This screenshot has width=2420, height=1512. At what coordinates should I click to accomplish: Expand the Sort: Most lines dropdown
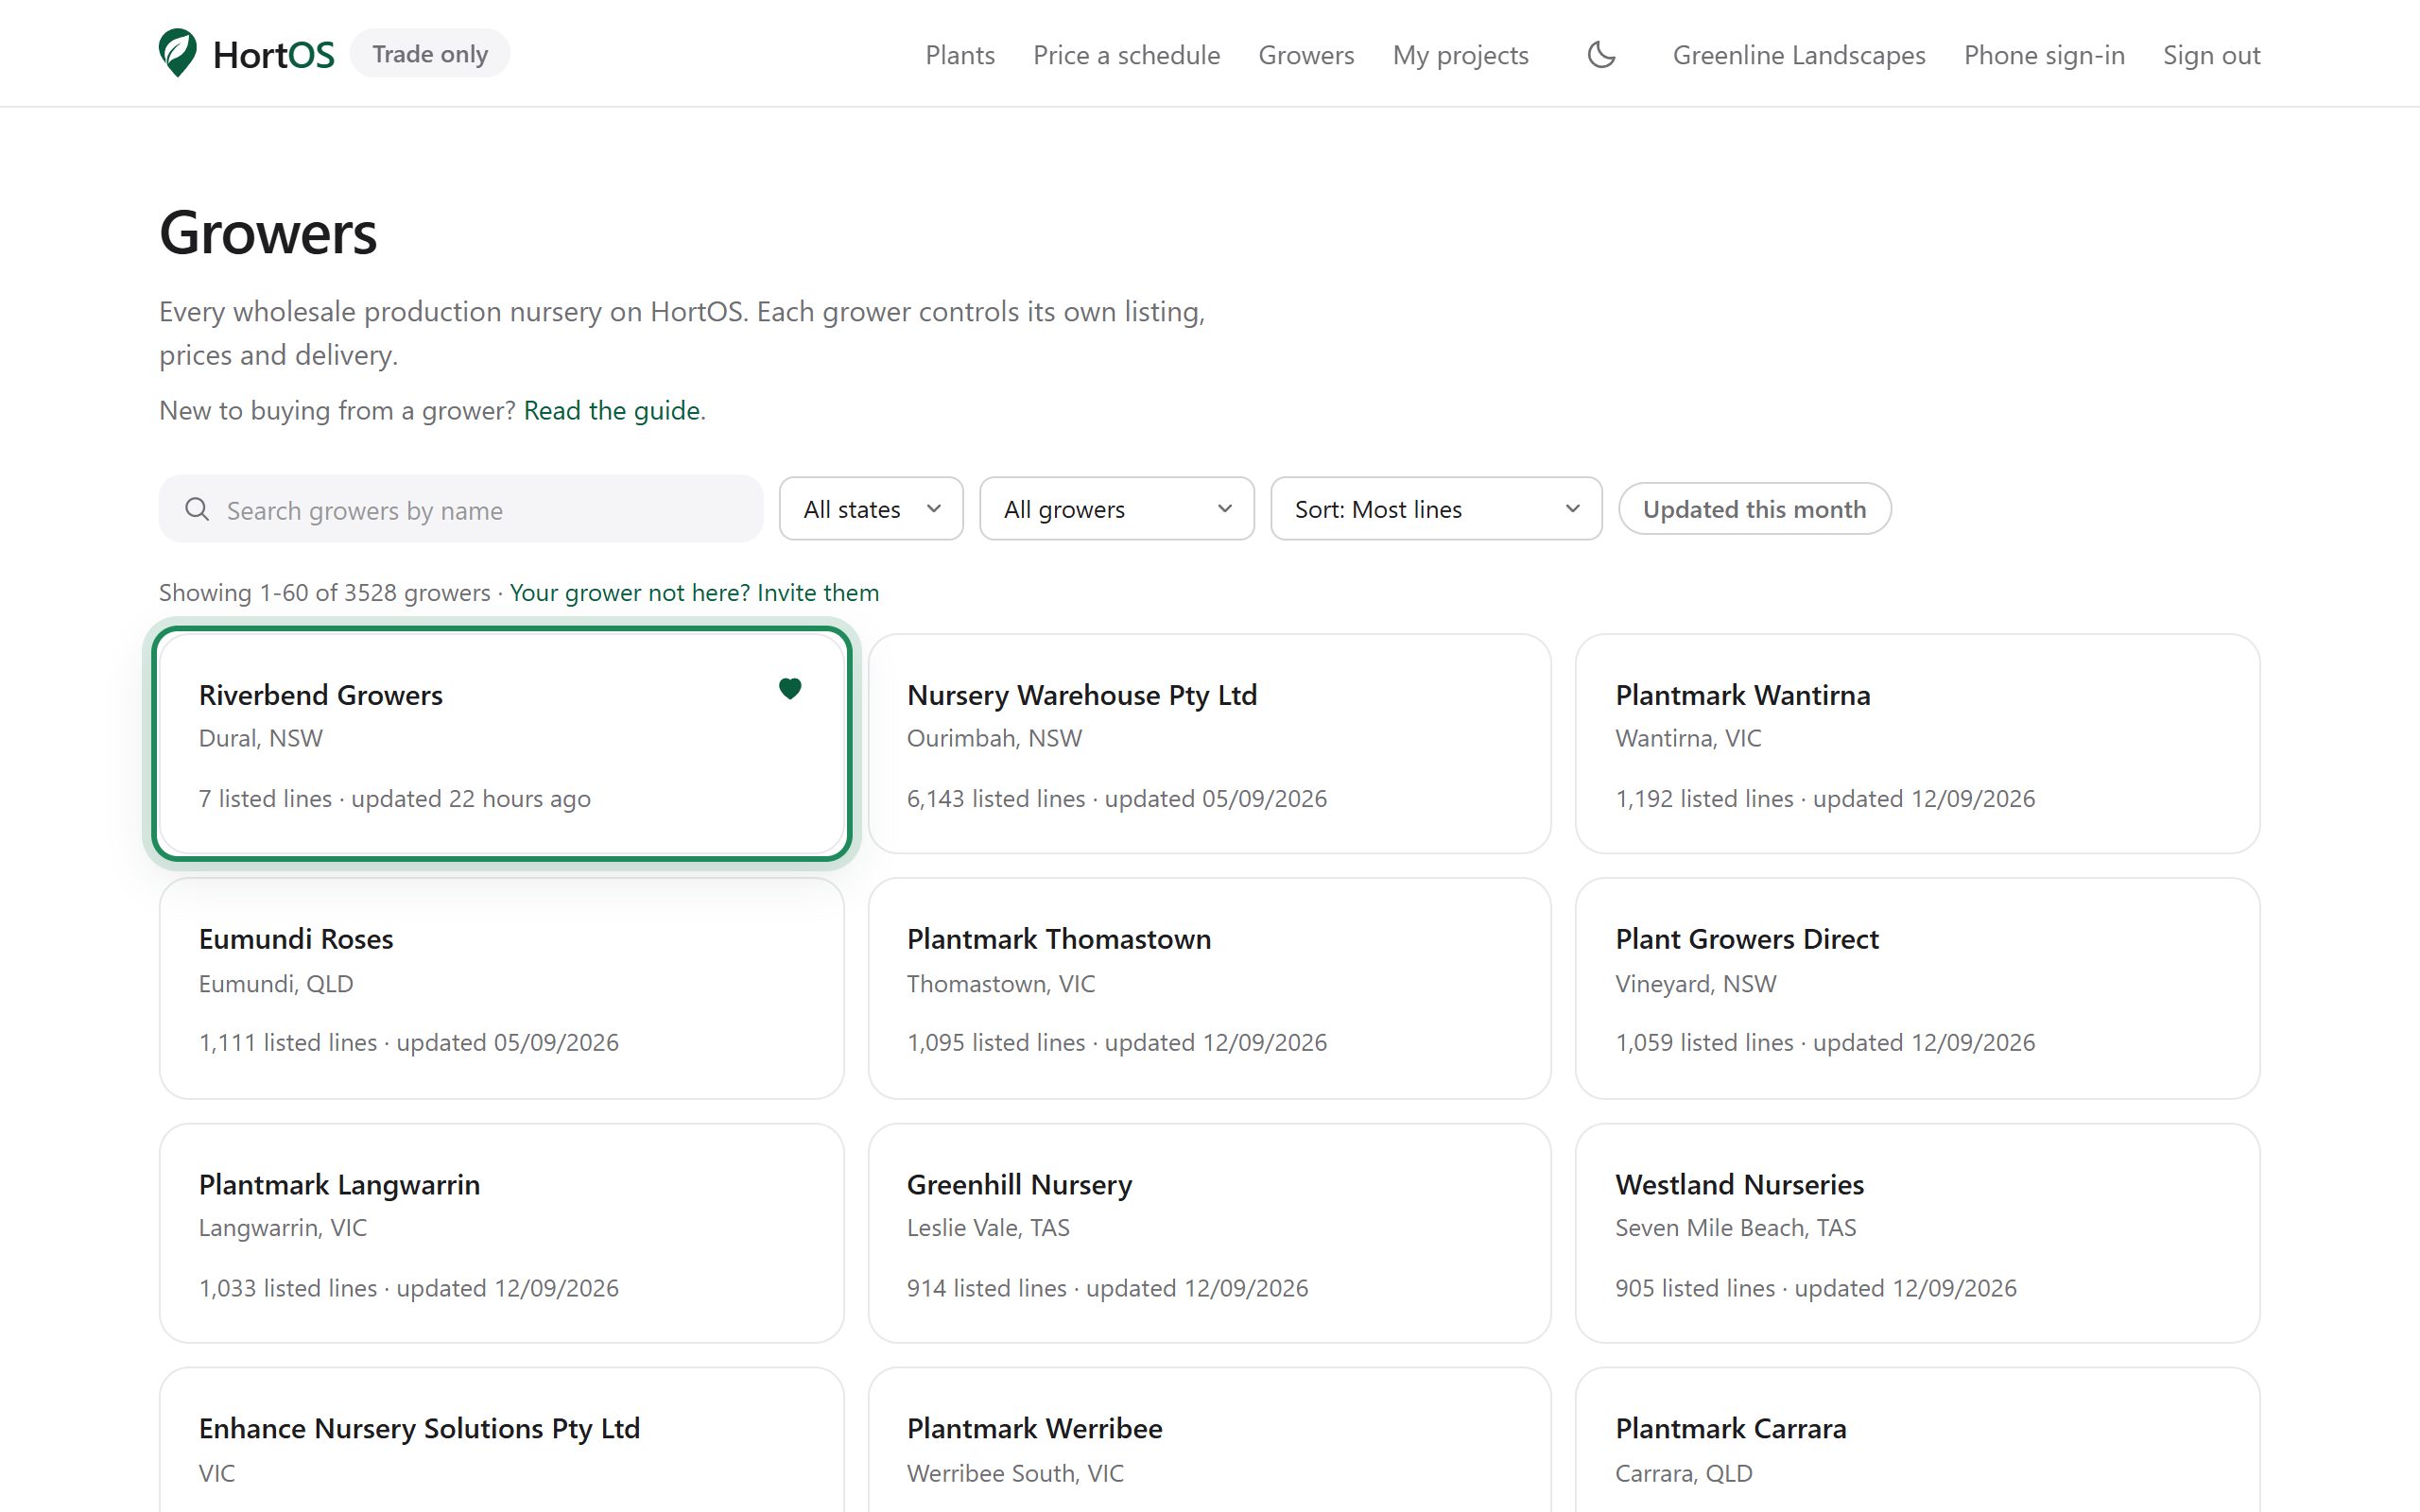1436,509
